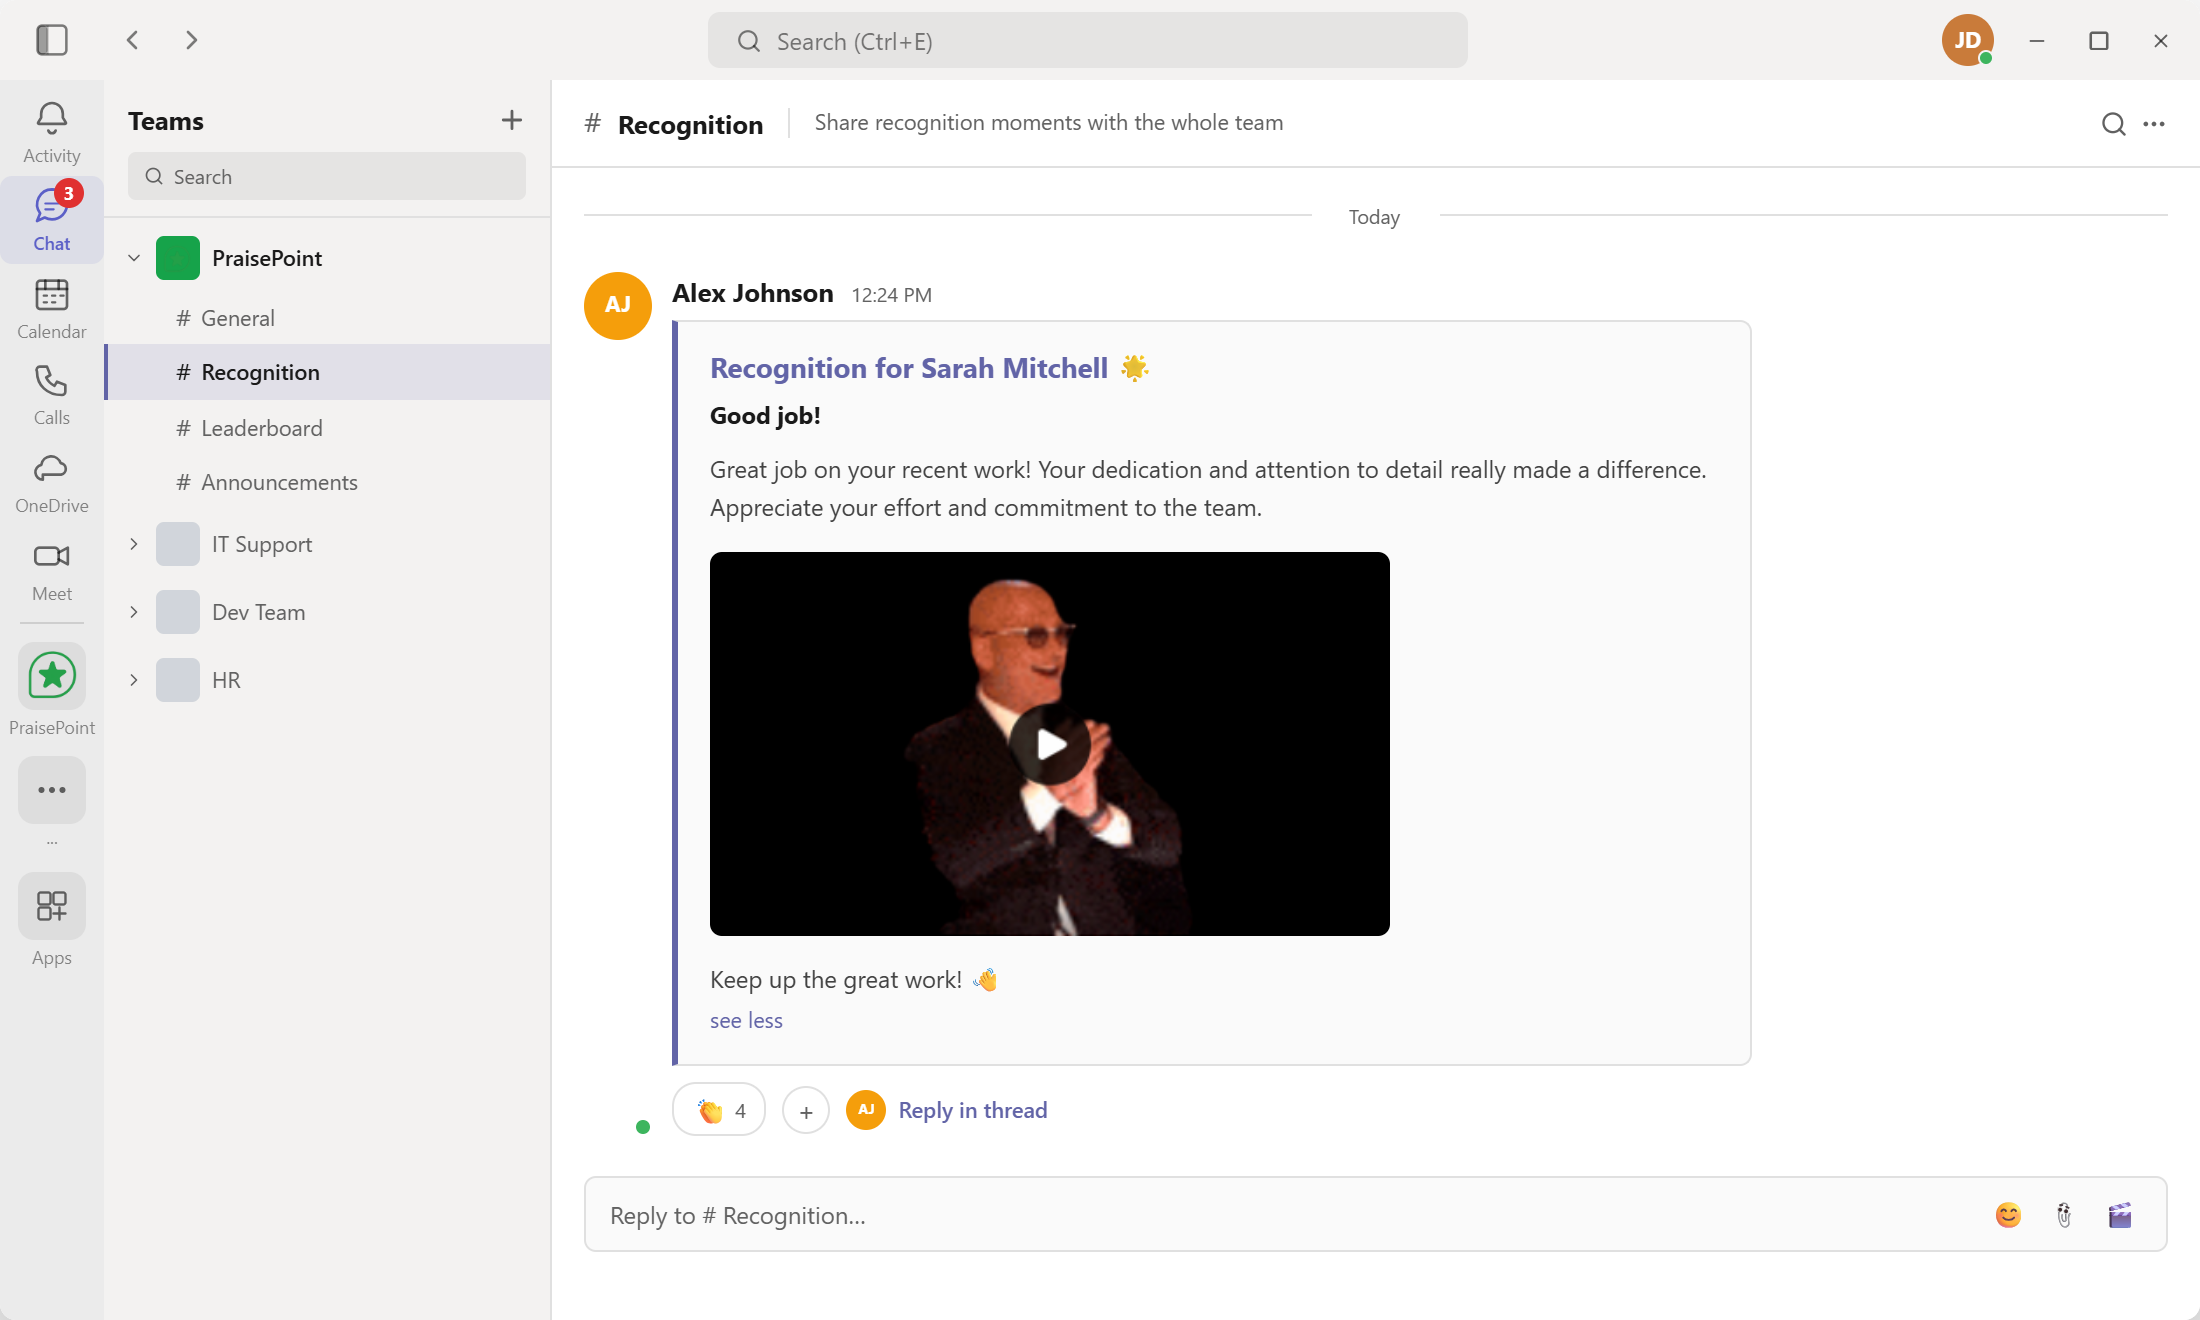The image size is (2200, 1320).
Task: Click the PraisePoint team name
Action: point(267,258)
